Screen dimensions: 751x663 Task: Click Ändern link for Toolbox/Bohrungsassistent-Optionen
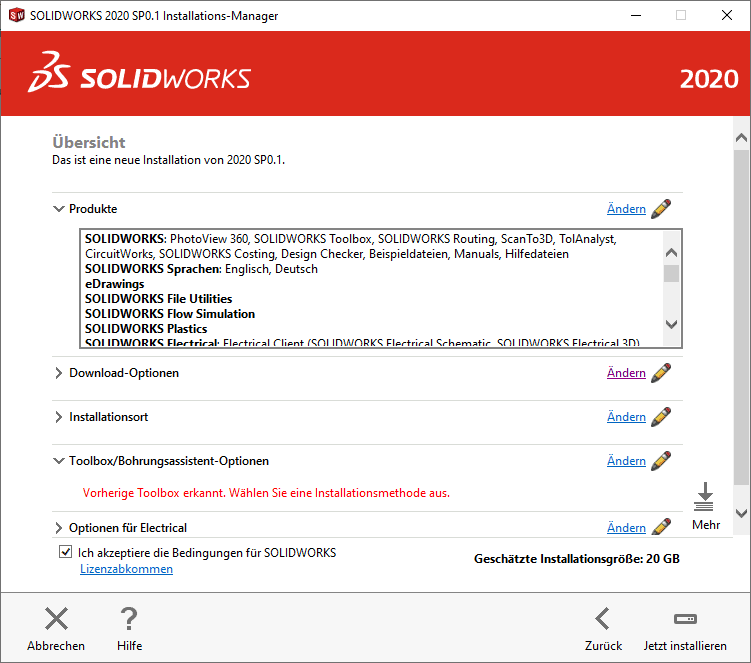626,461
